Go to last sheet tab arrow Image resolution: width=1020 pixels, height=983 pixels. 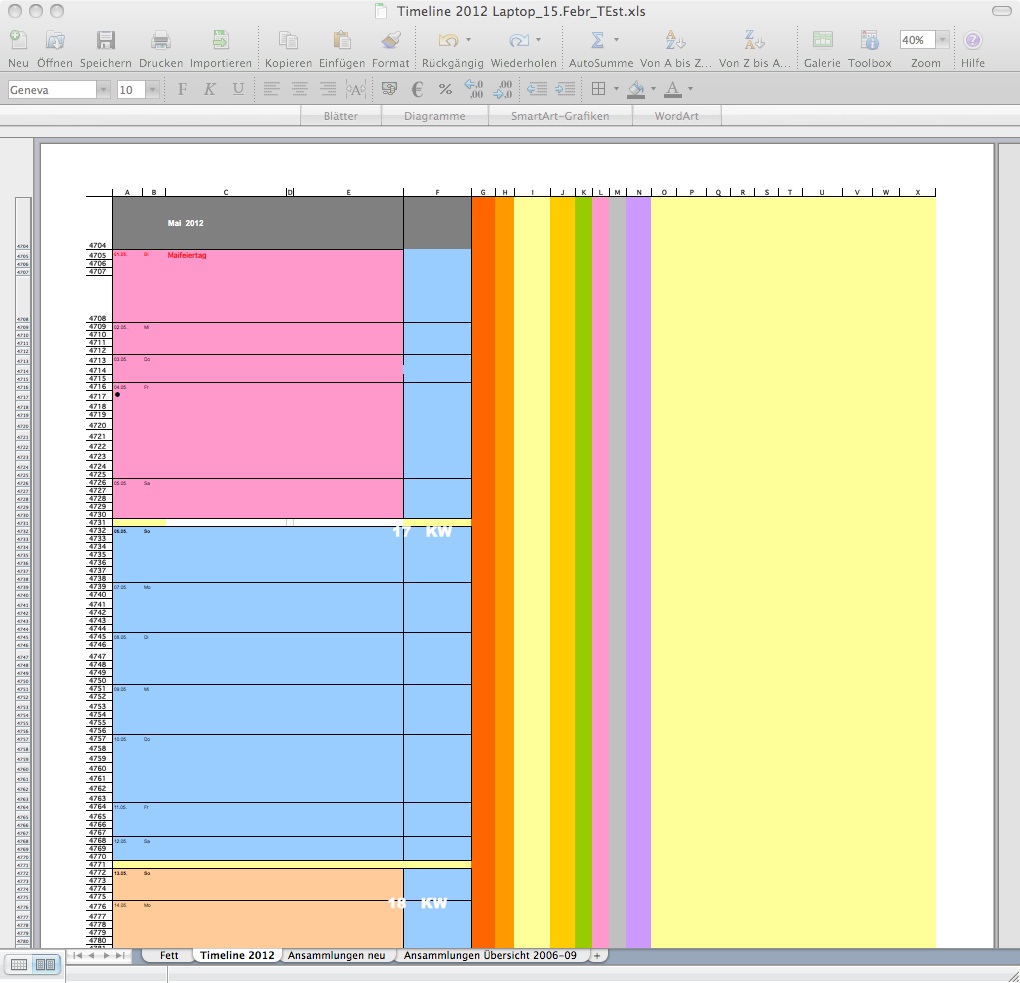120,955
